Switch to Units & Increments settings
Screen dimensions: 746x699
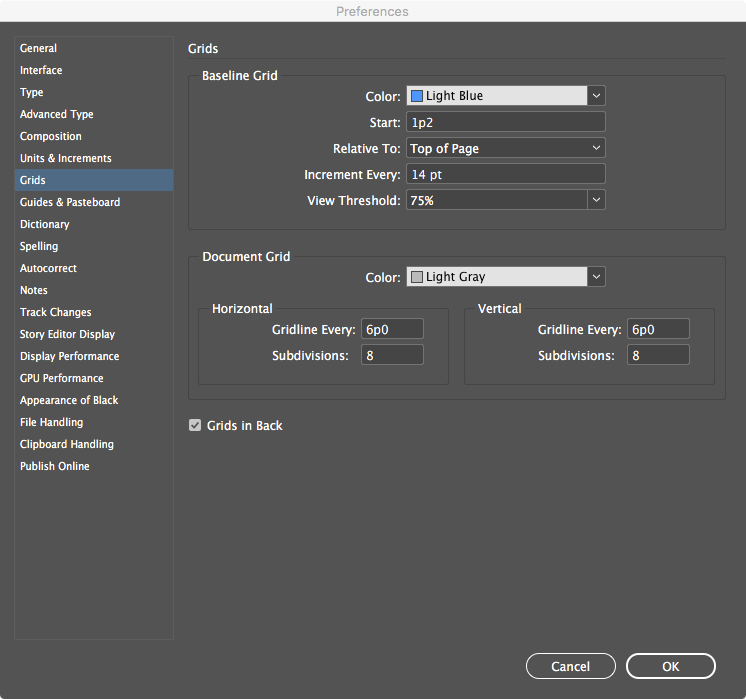pos(66,158)
